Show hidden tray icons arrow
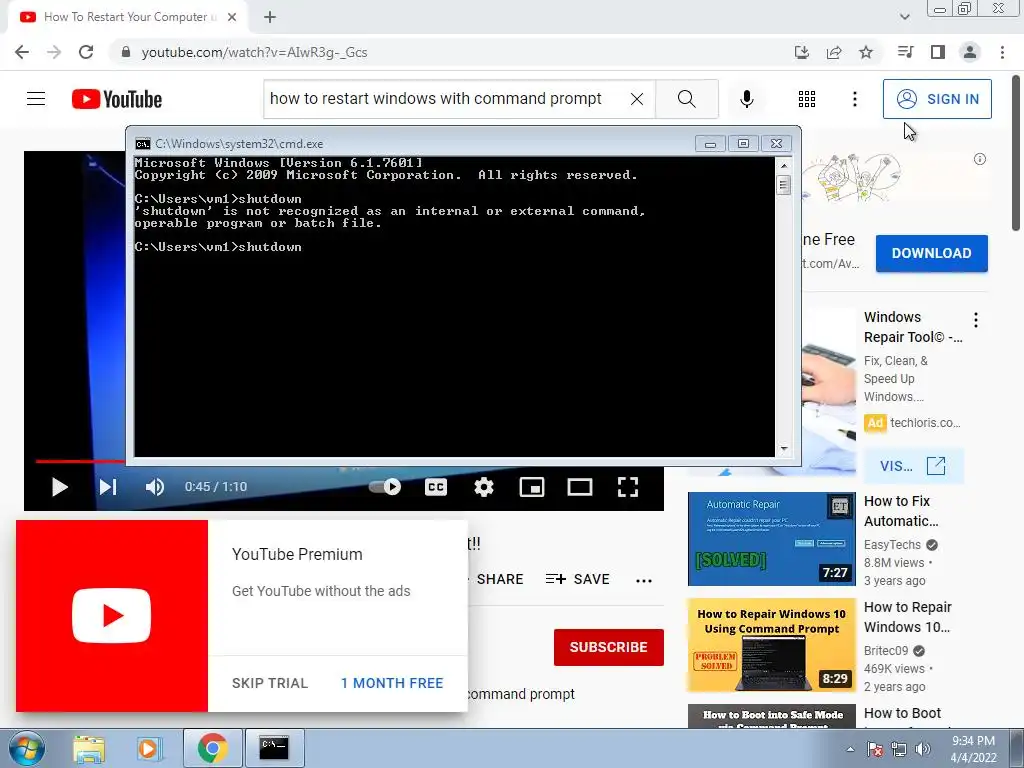This screenshot has width=1024, height=768. click(850, 749)
